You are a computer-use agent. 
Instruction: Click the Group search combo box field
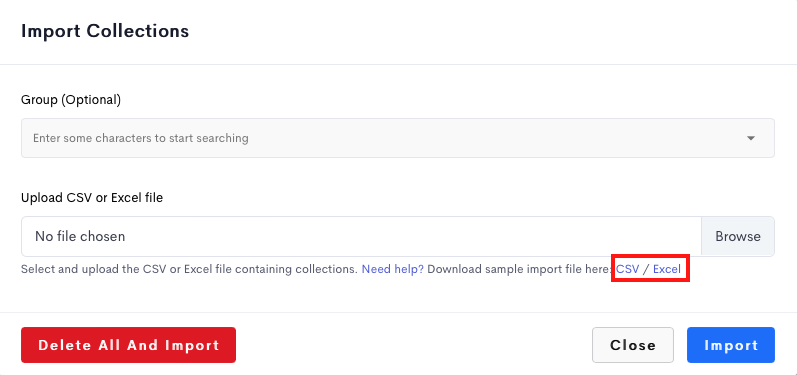tap(397, 138)
